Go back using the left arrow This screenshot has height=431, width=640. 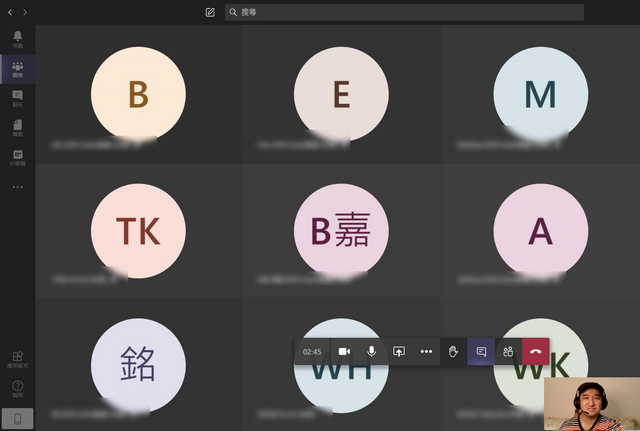[x=10, y=12]
